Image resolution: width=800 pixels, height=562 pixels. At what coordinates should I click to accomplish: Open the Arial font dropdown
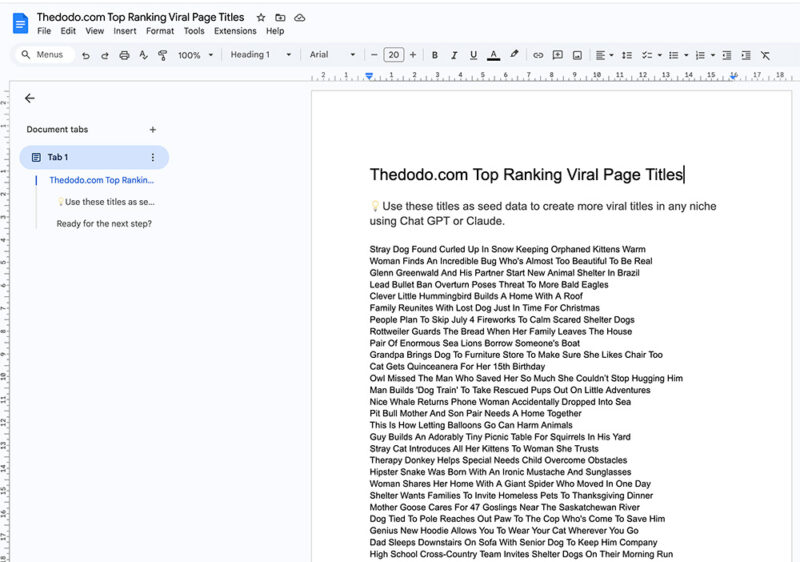pyautogui.click(x=332, y=55)
